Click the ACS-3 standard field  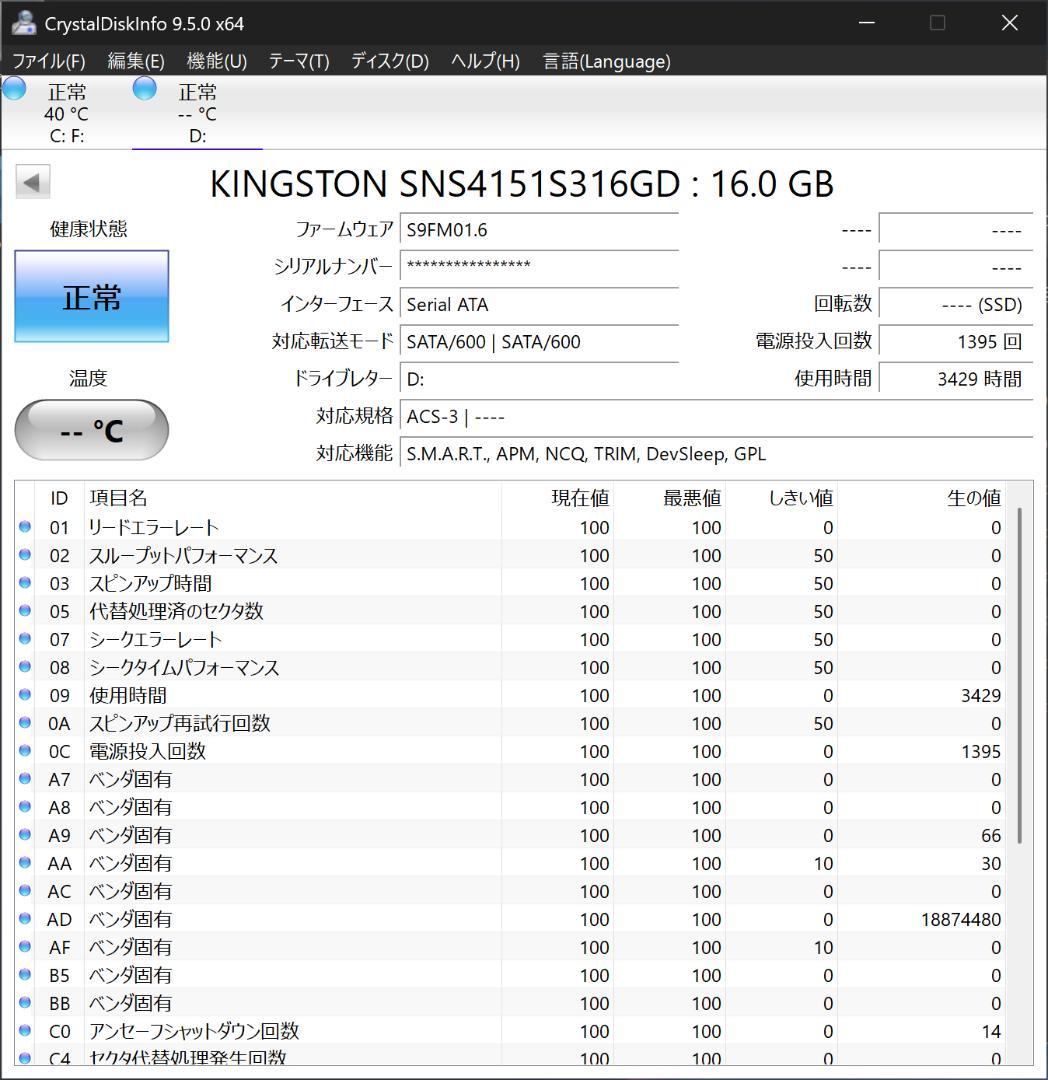pyautogui.click(x=716, y=416)
